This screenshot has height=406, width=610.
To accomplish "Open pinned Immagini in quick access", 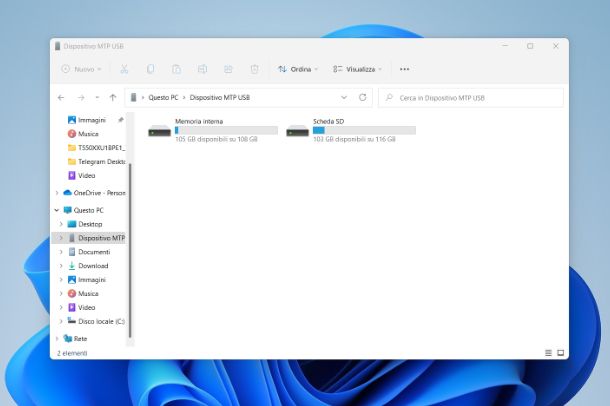I will pyautogui.click(x=92, y=120).
